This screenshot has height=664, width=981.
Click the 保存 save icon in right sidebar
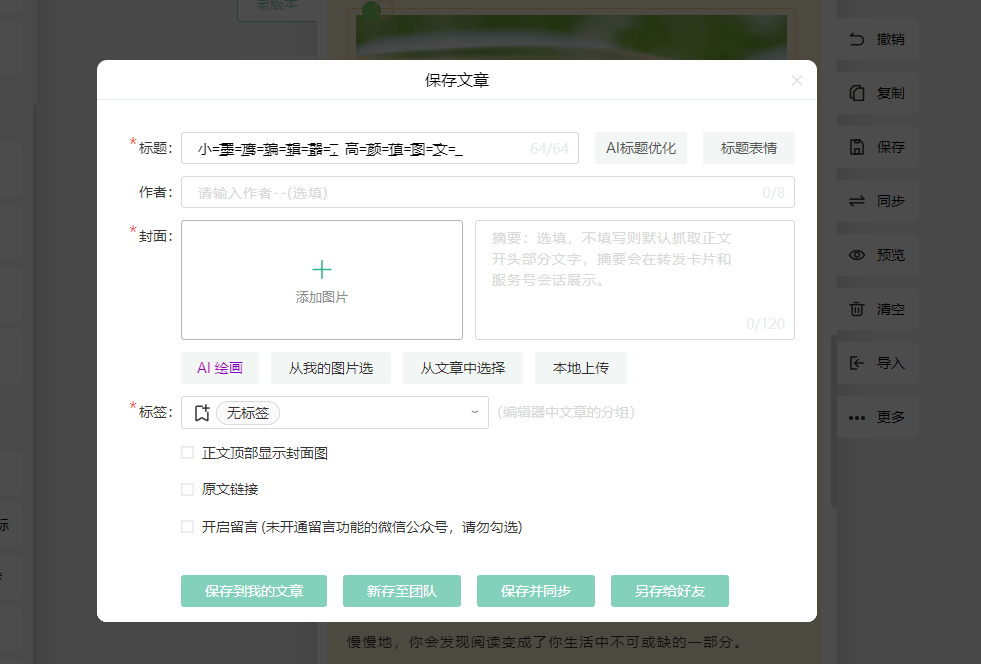856,147
